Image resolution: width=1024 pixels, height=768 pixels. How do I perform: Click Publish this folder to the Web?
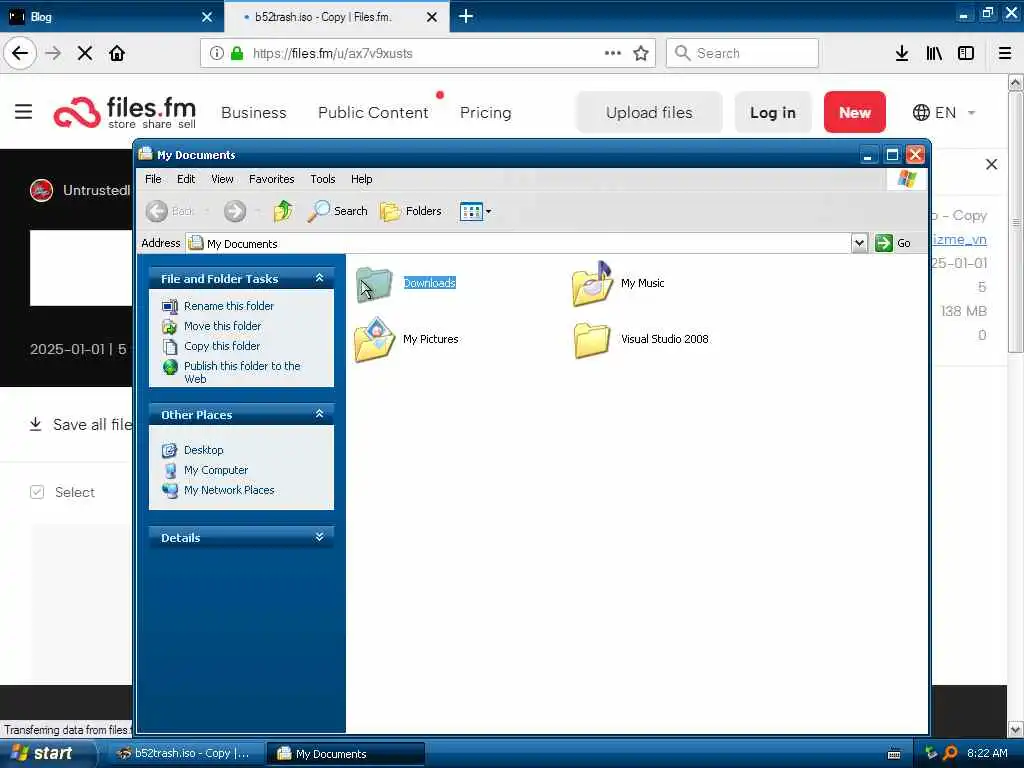click(x=242, y=372)
